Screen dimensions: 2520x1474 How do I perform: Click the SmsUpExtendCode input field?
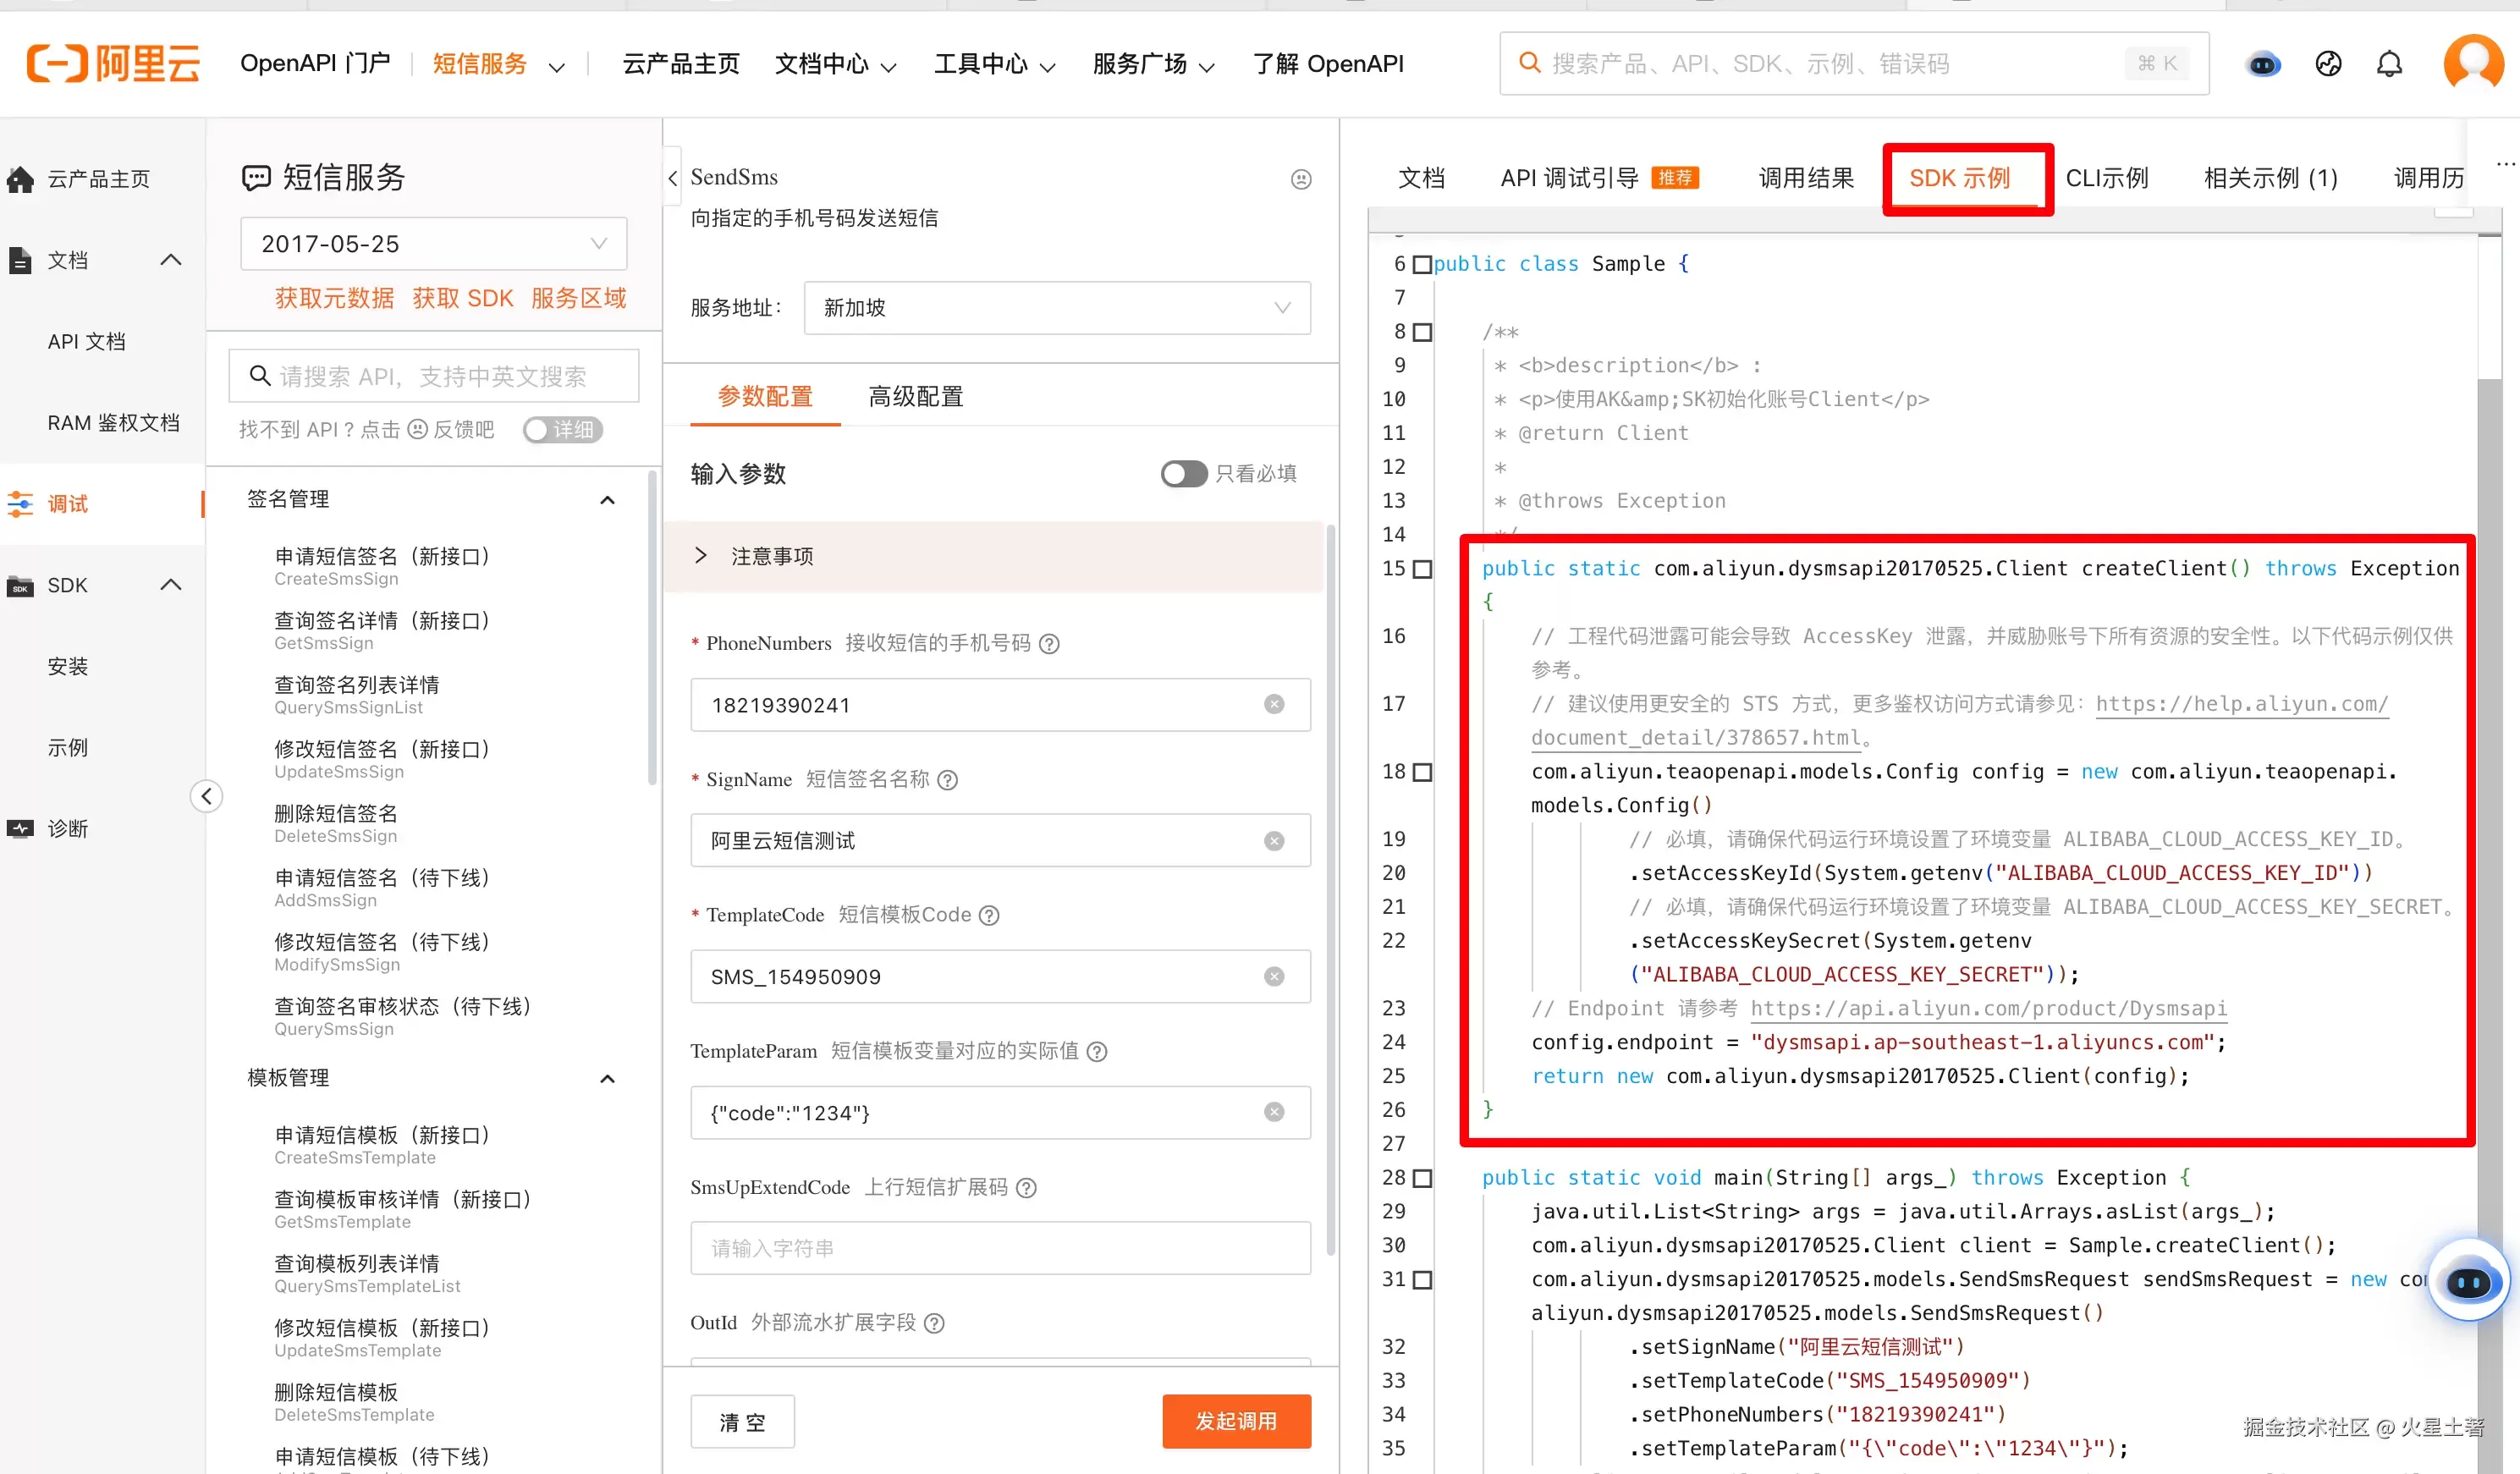pyautogui.click(x=1000, y=1249)
